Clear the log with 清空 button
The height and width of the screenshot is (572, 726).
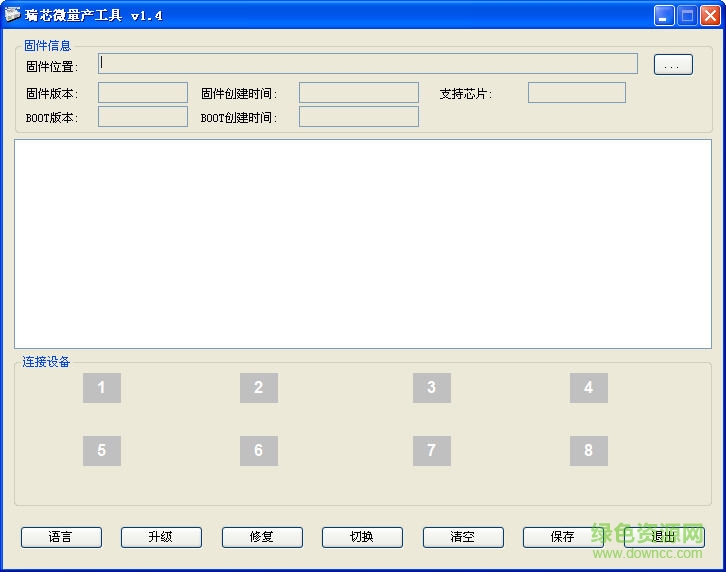tap(463, 537)
